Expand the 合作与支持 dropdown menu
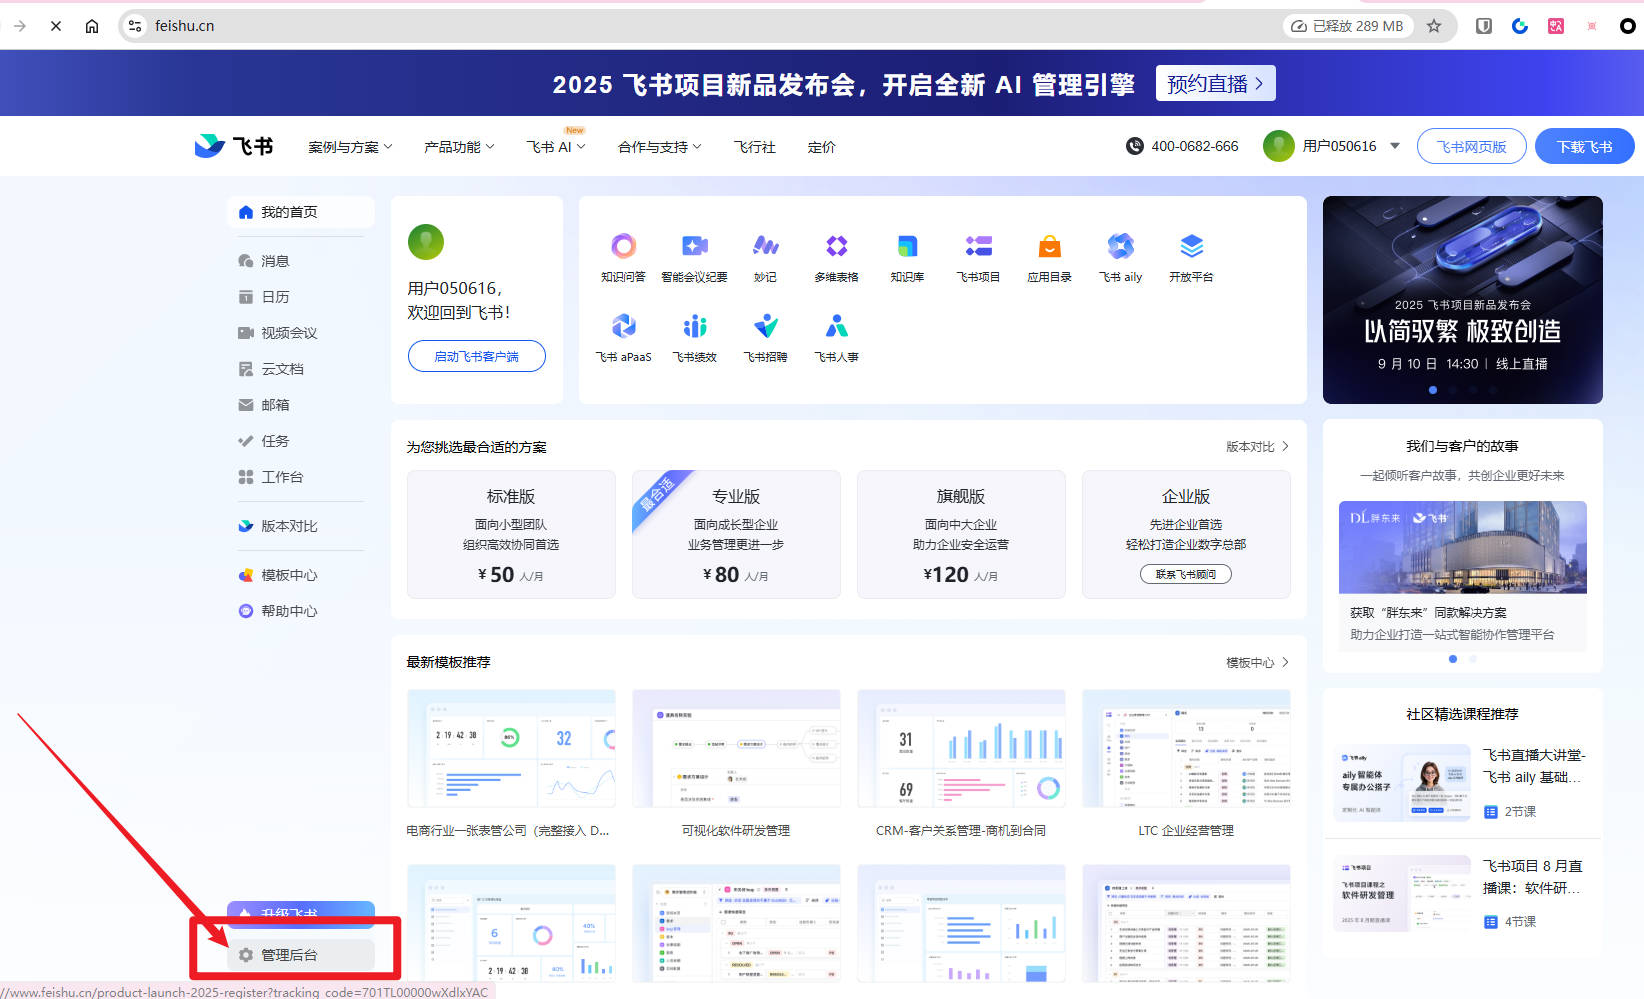 click(660, 147)
